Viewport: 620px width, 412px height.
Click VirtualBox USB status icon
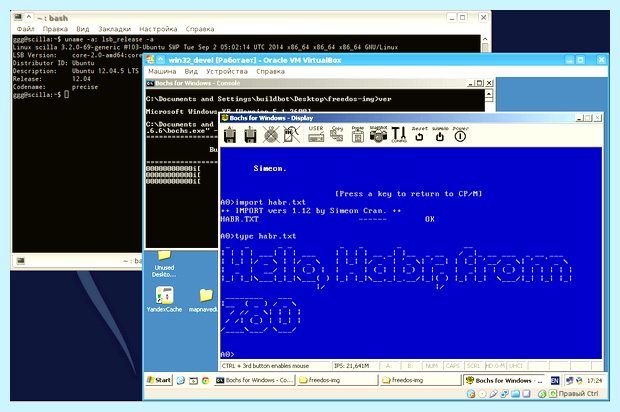(493, 394)
